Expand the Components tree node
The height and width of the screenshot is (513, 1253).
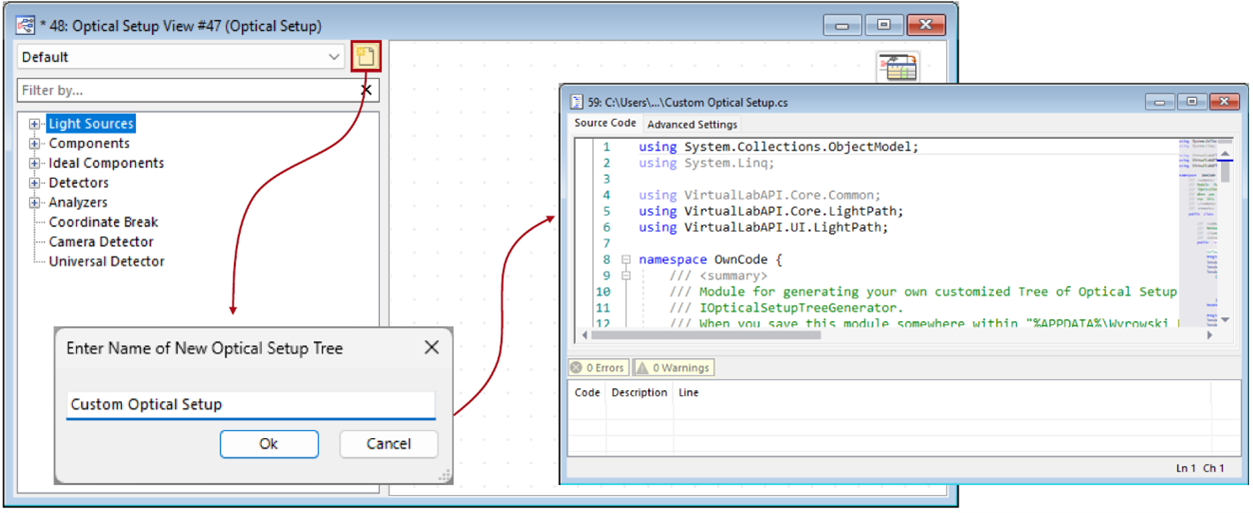[x=35, y=144]
